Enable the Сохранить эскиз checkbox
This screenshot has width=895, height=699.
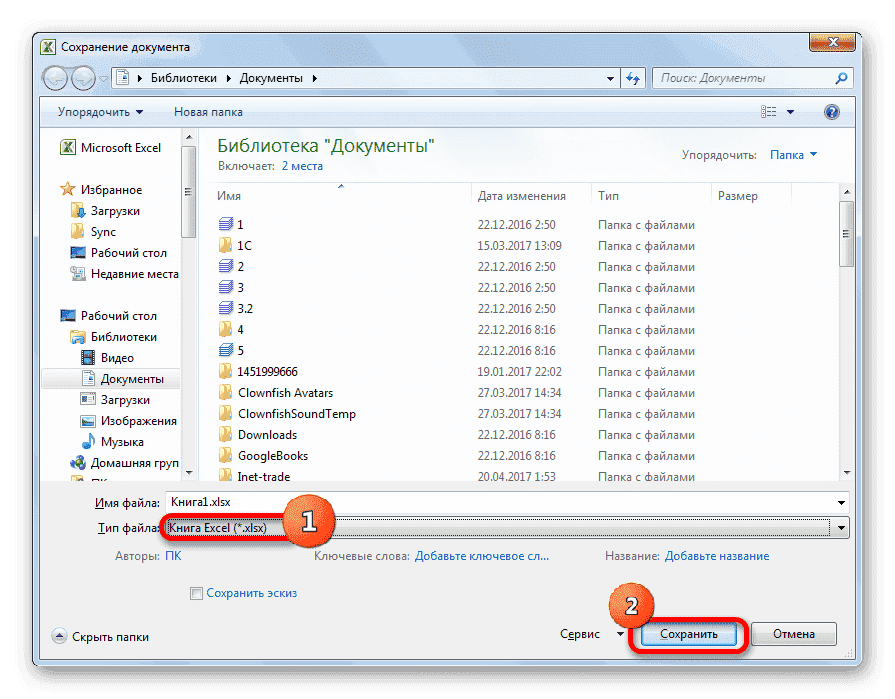point(196,593)
